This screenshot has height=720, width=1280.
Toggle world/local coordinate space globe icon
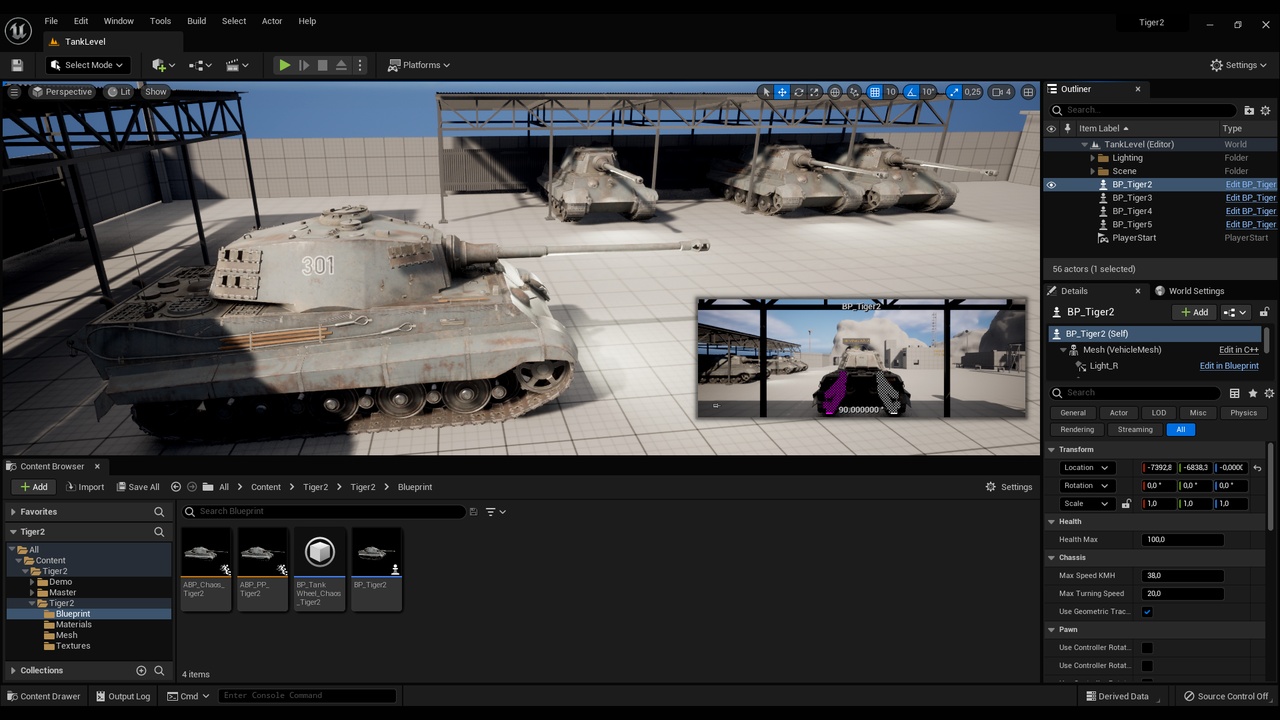click(x=835, y=92)
